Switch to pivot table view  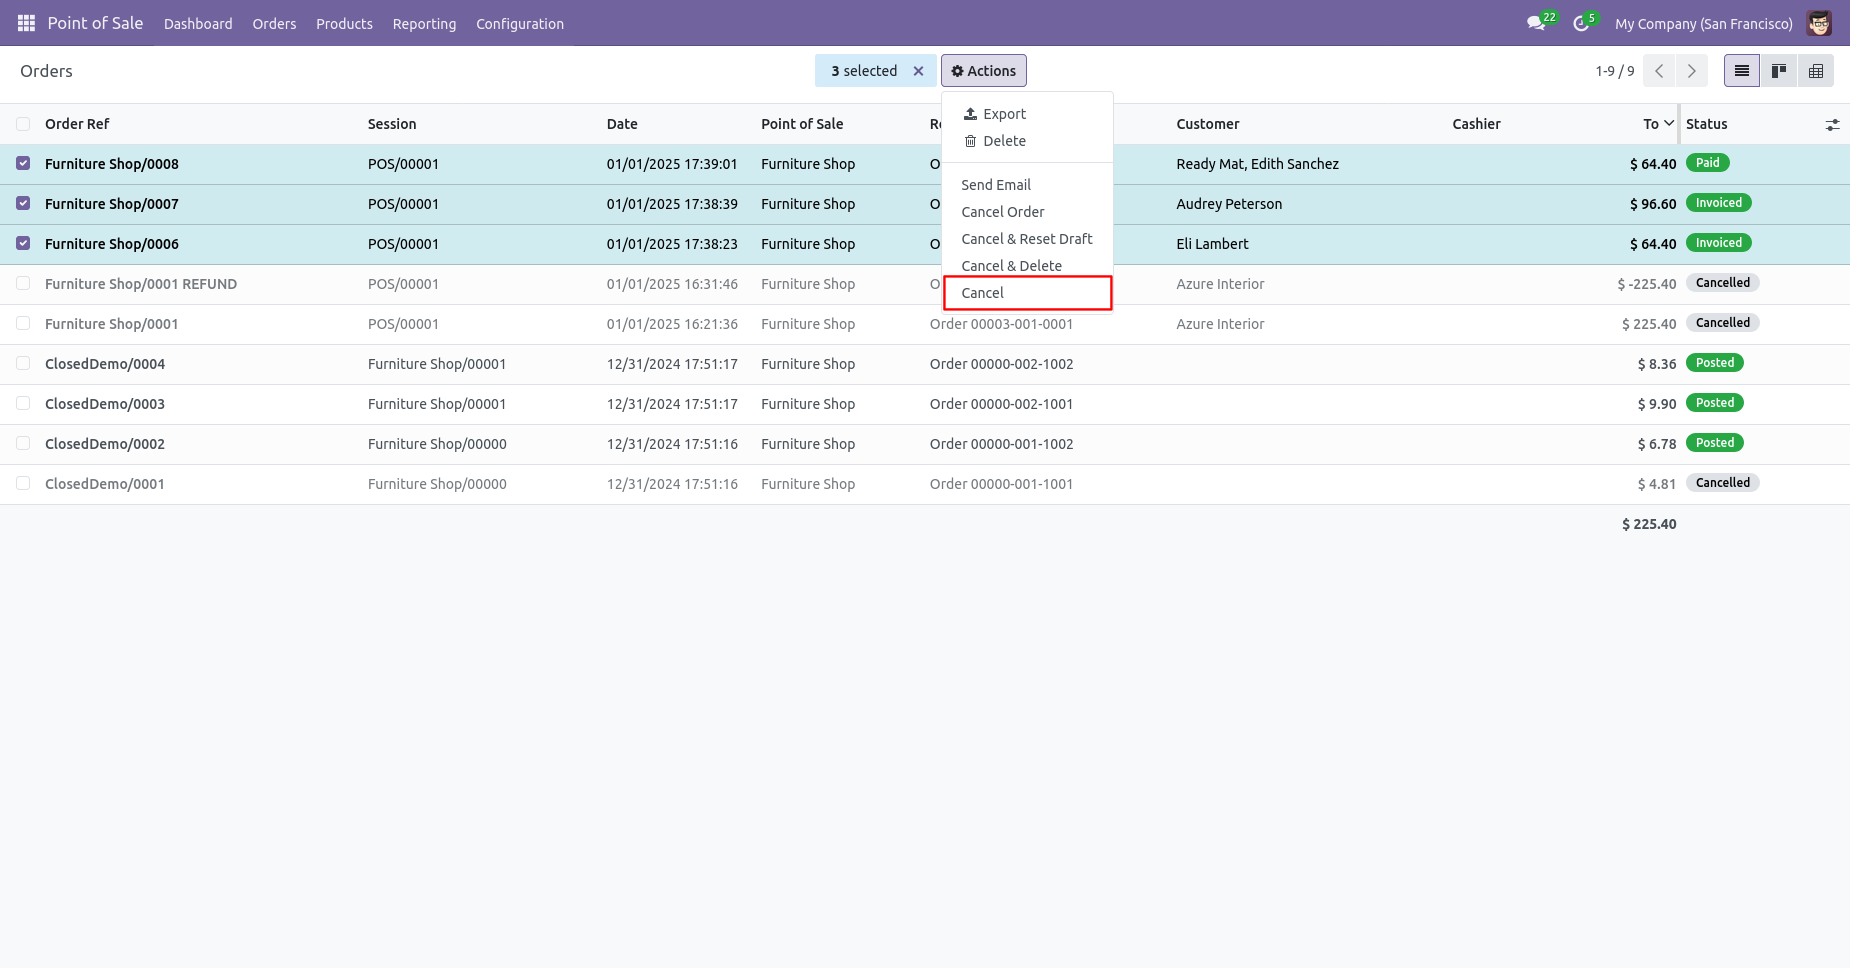[1816, 71]
